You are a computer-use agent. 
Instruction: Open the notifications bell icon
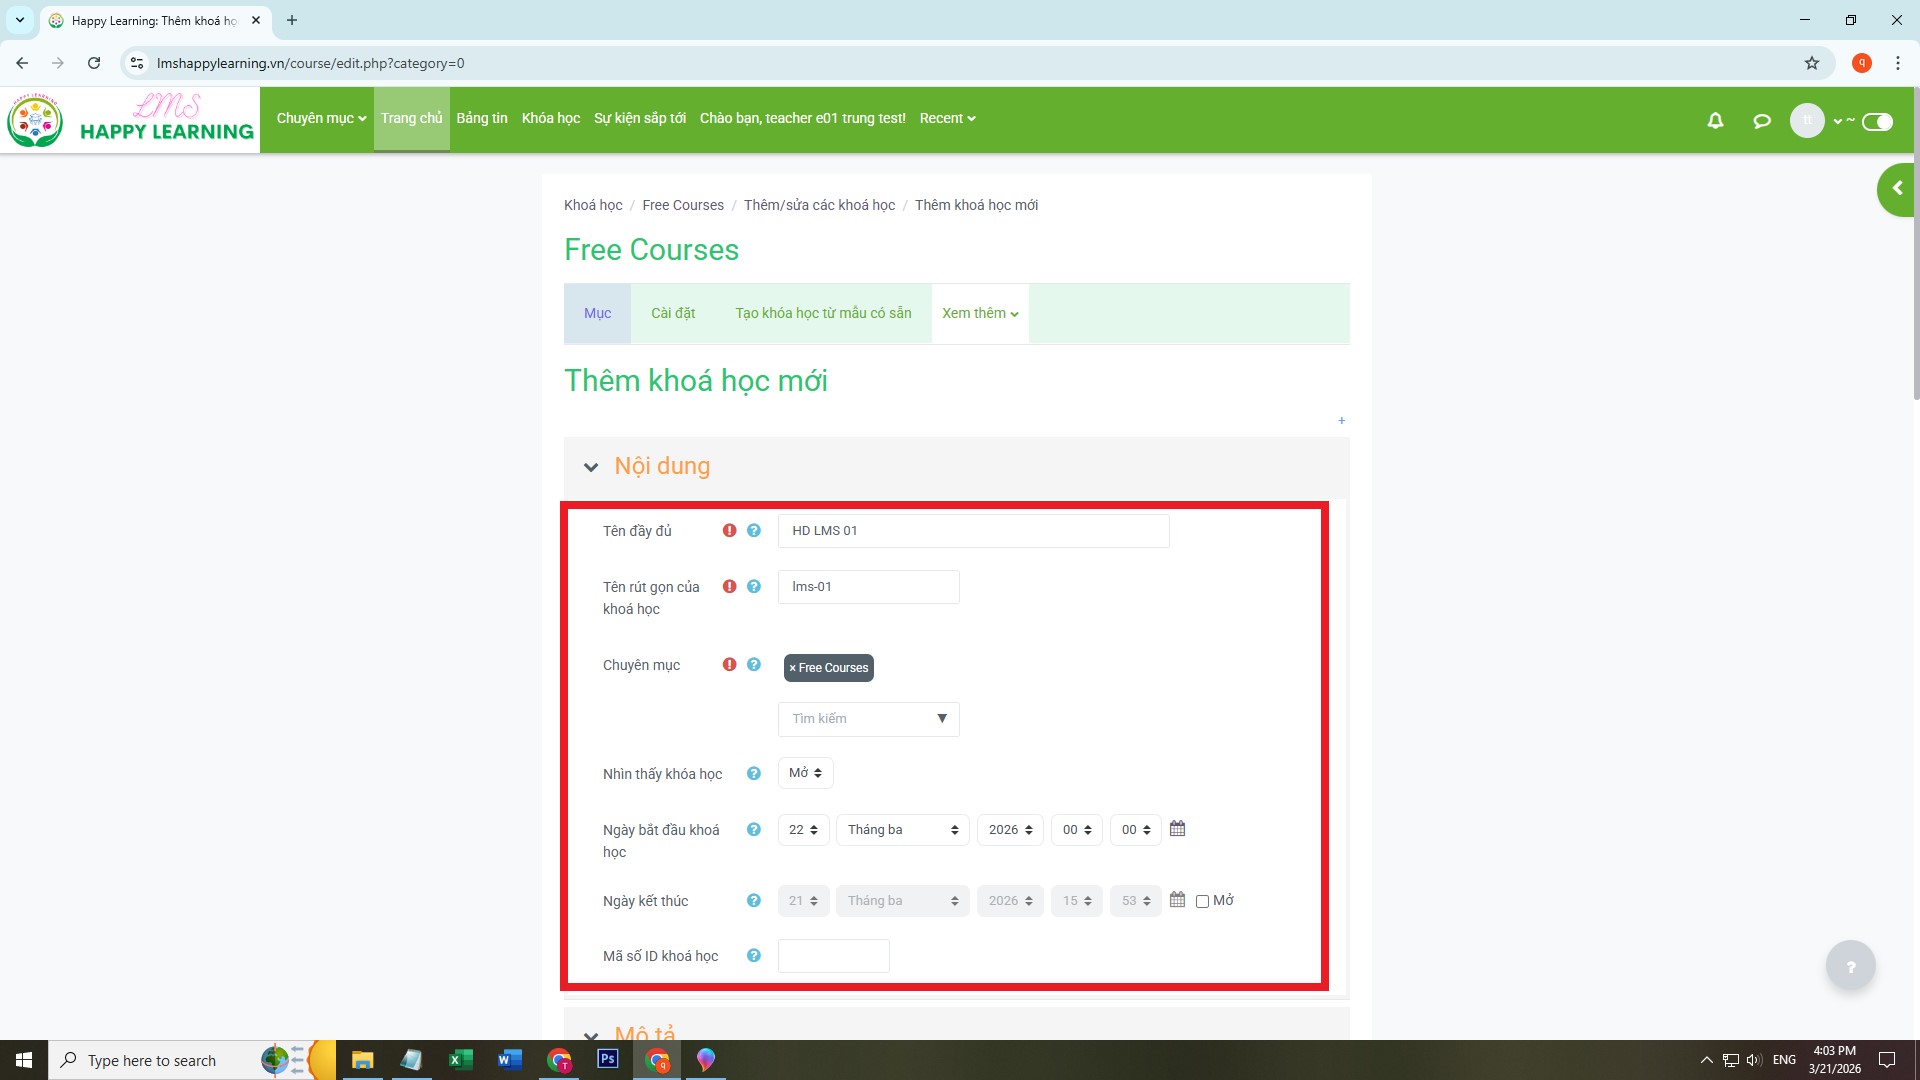(1715, 121)
